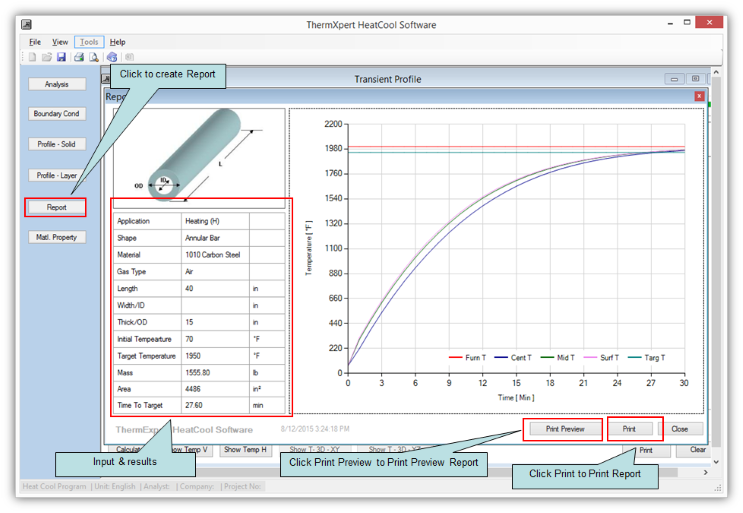
Task: Restore the Transient Profile child window
Action: pos(695,79)
